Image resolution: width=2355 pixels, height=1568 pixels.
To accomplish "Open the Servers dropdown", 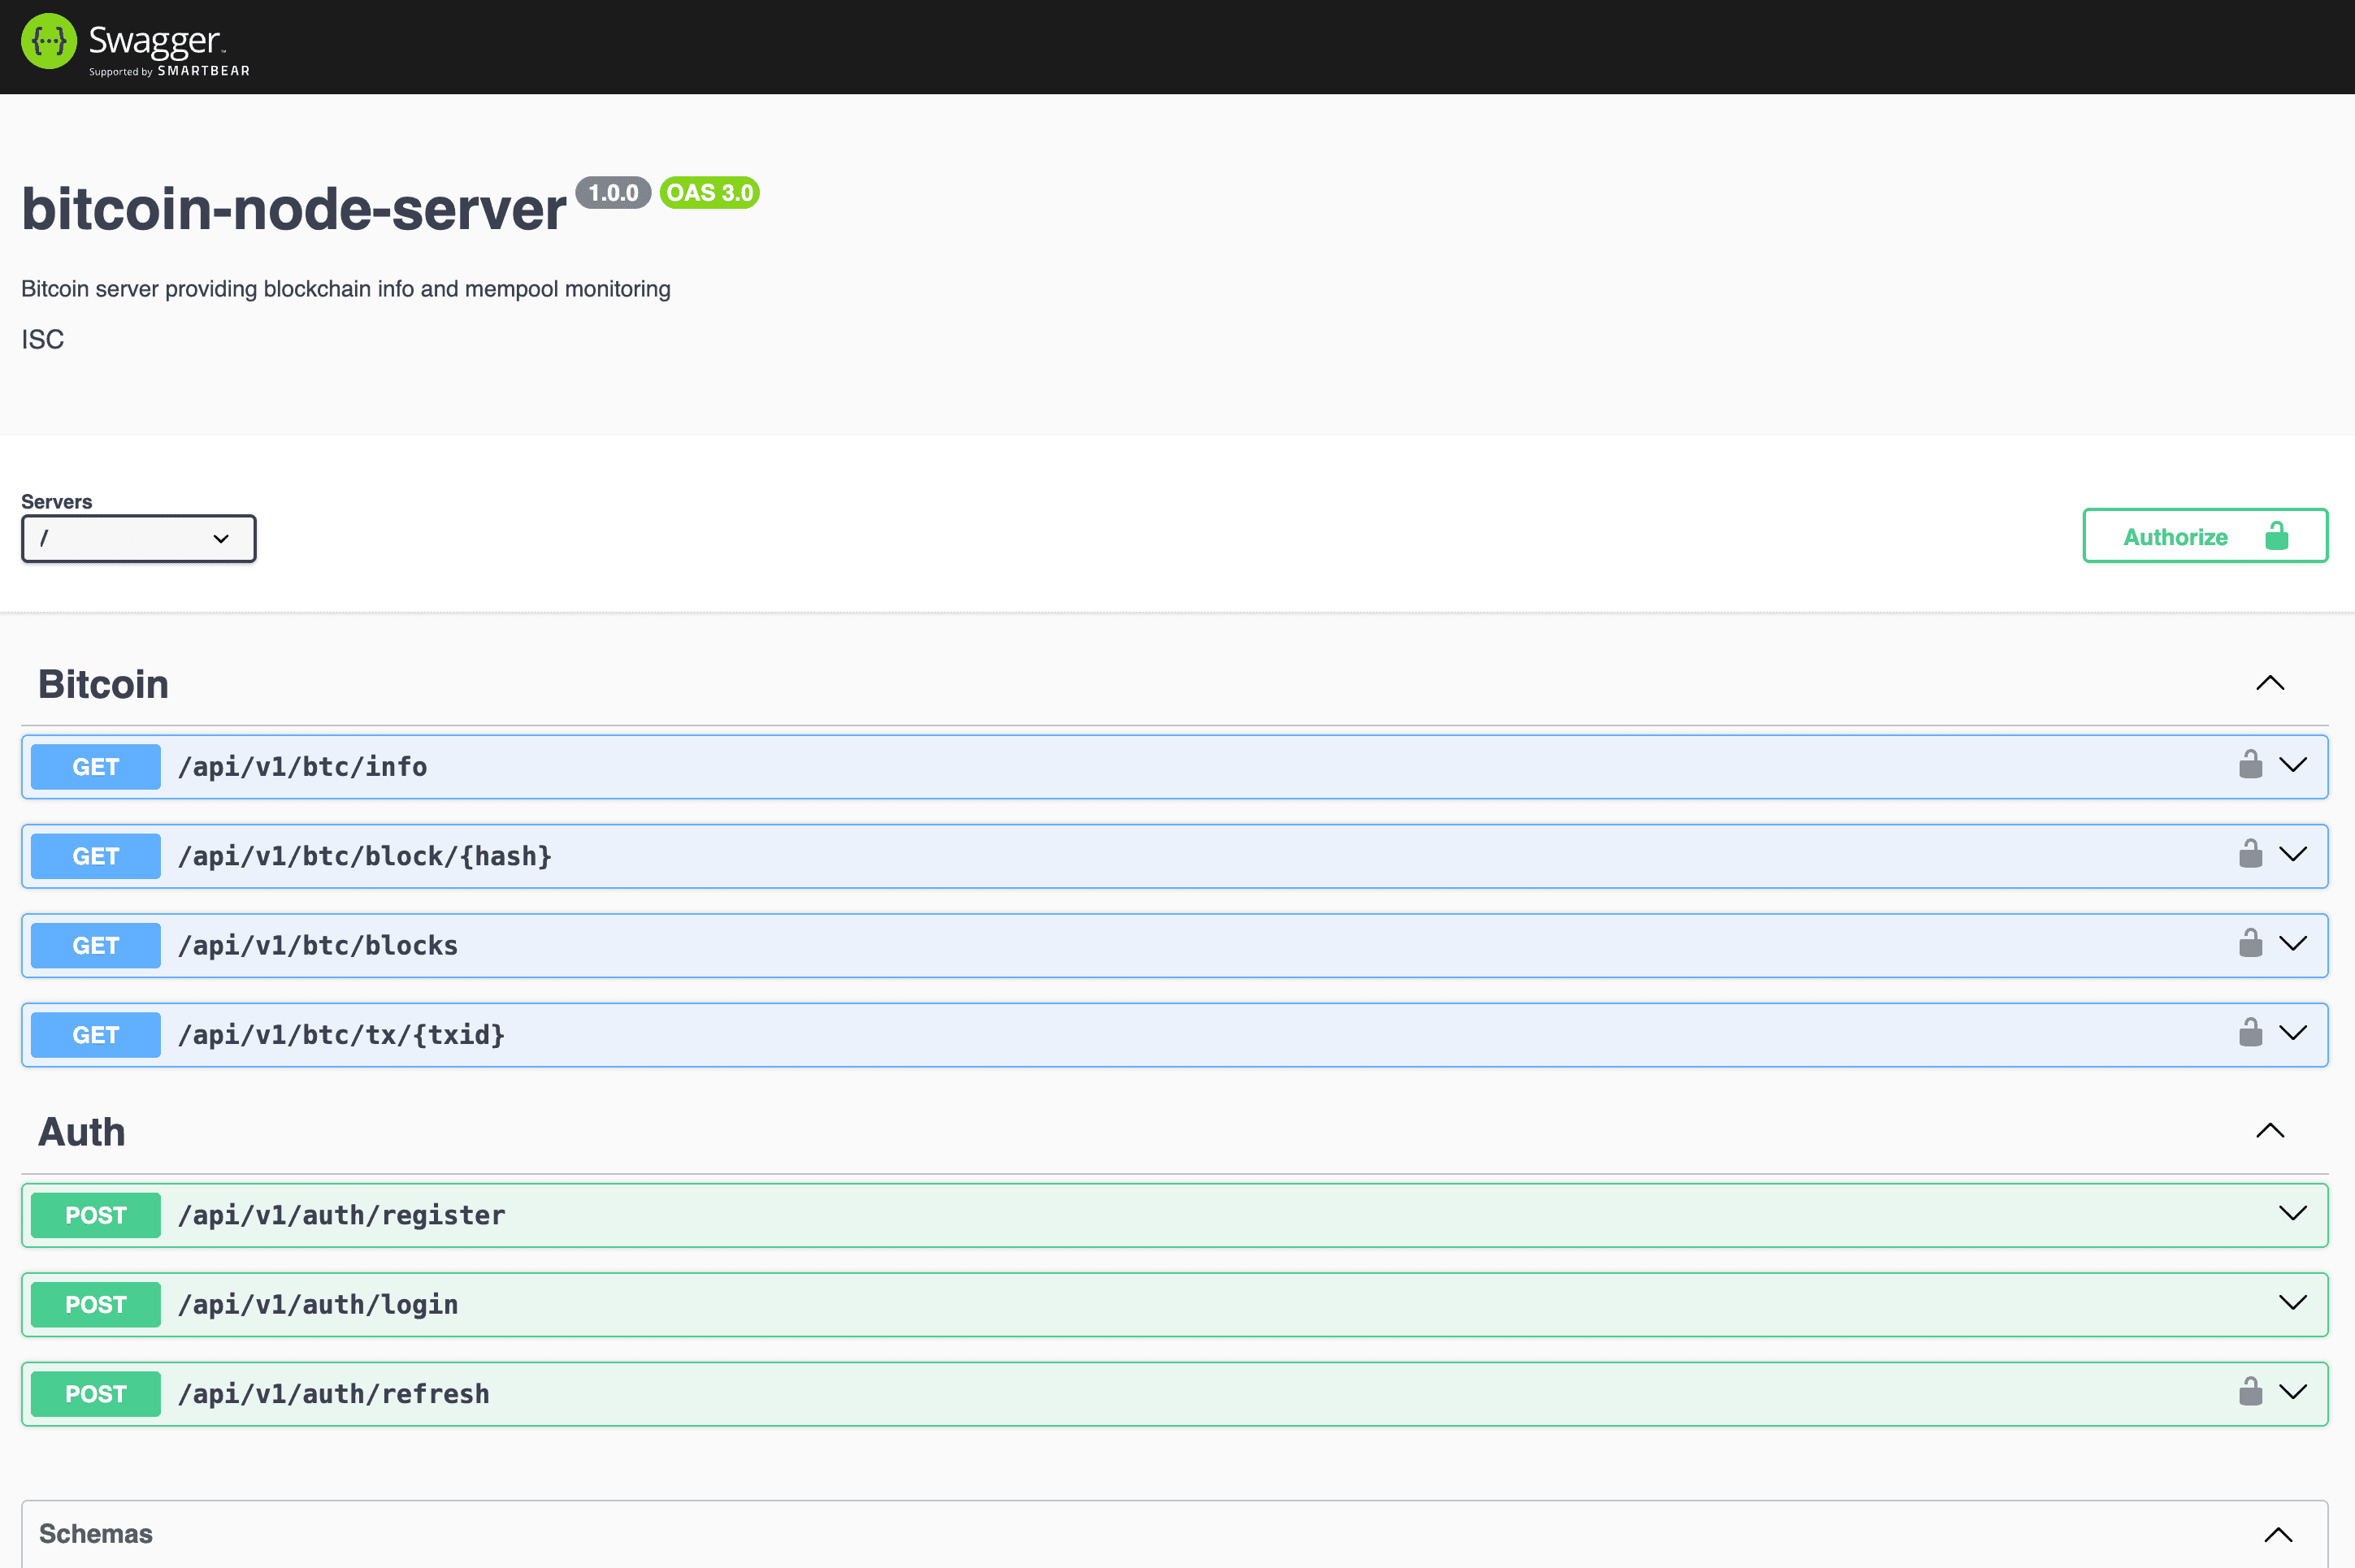I will tap(139, 539).
